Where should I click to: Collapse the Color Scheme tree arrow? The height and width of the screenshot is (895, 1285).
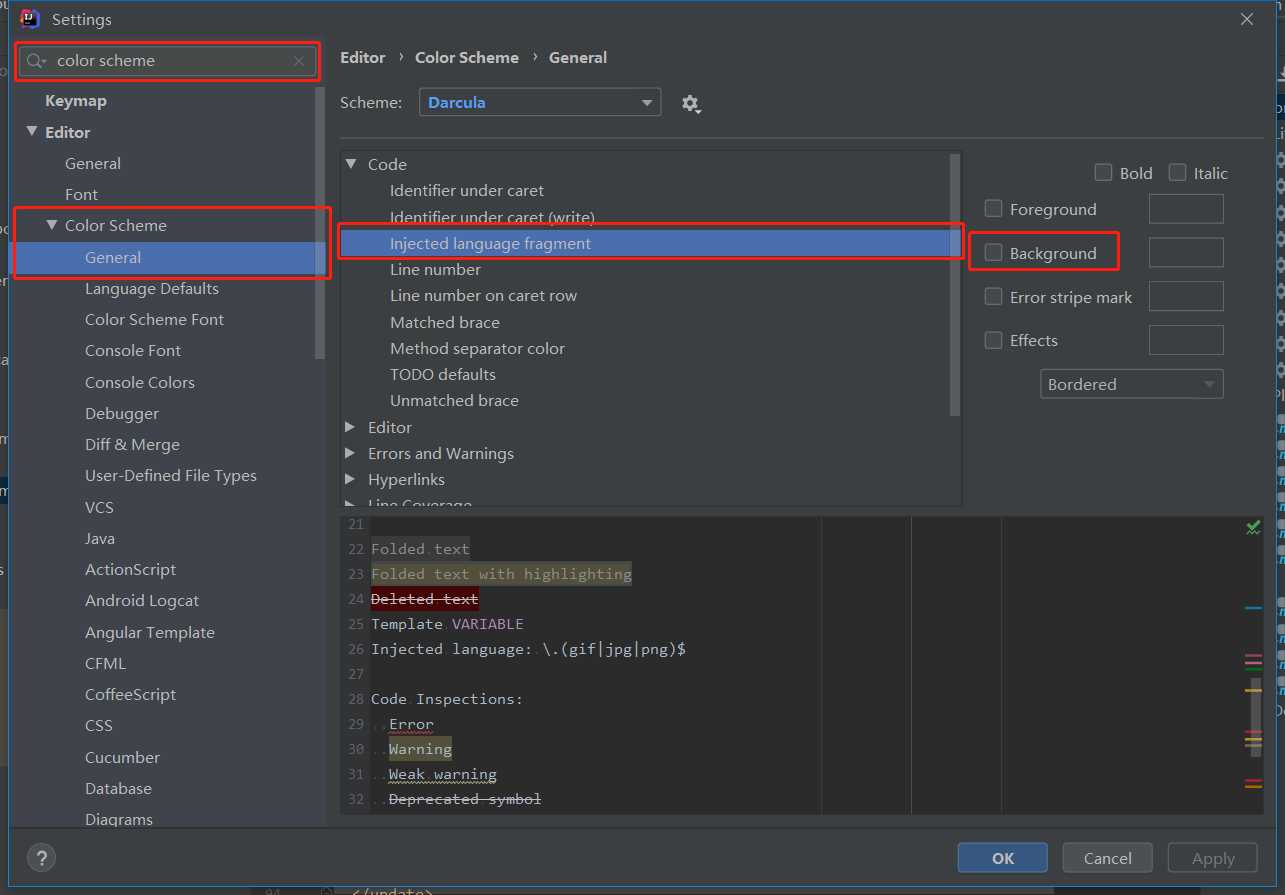pos(52,225)
